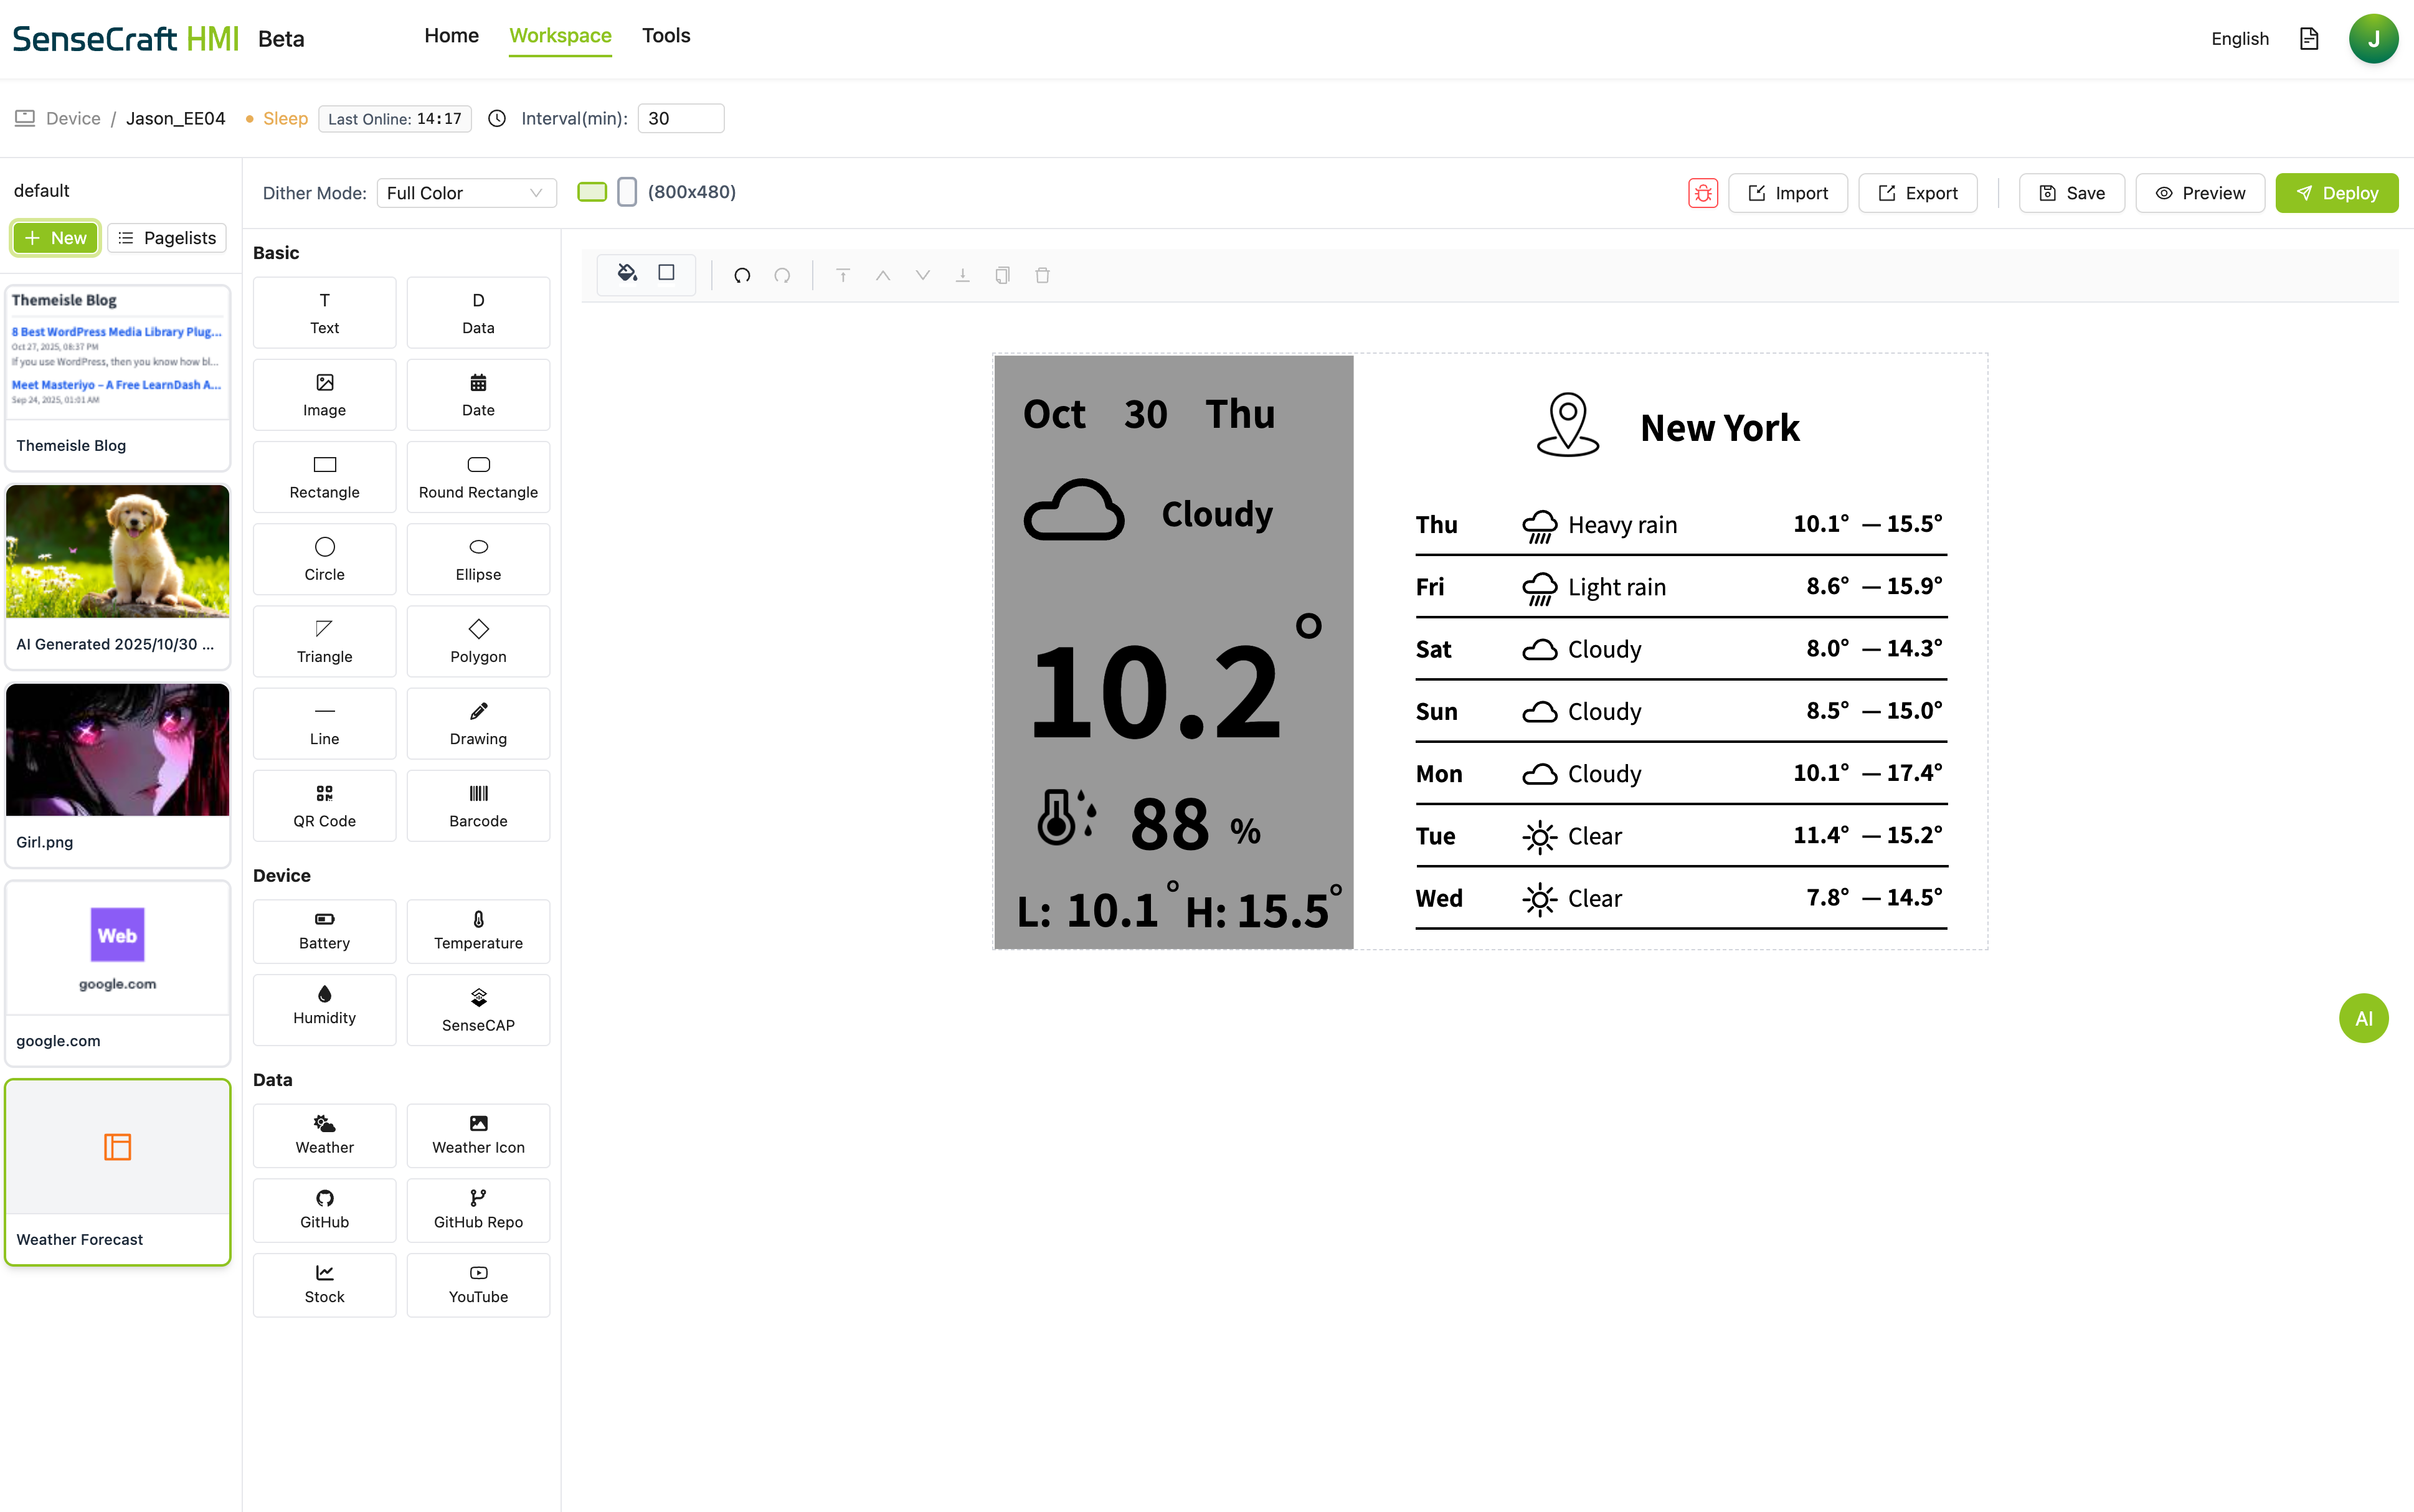Open the background fill color picker
Viewport: 2414px width, 1512px height.
627,273
